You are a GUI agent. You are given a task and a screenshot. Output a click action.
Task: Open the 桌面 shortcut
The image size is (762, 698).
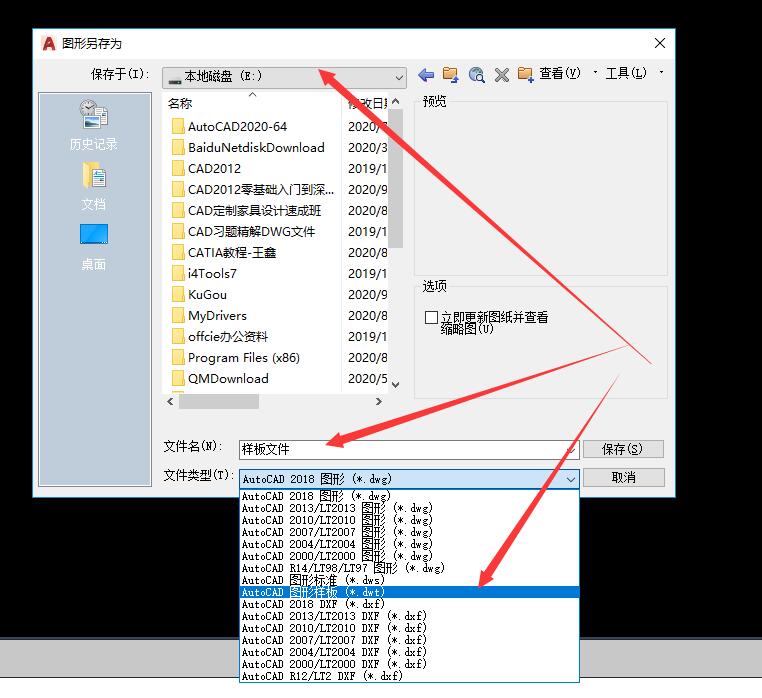click(94, 247)
